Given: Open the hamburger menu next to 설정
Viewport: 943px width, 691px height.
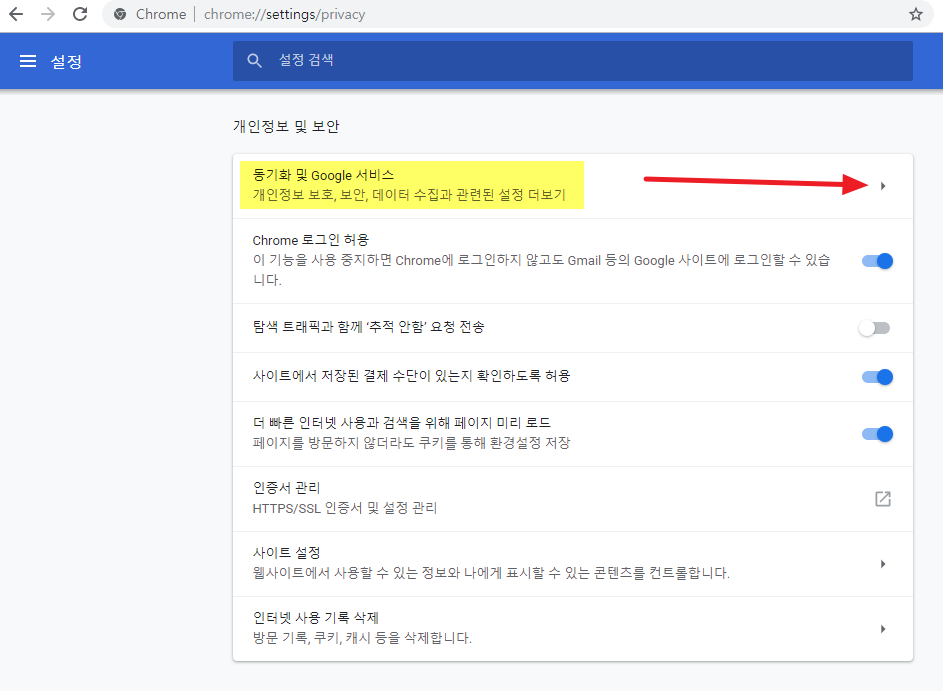Looking at the screenshot, I should pos(28,61).
